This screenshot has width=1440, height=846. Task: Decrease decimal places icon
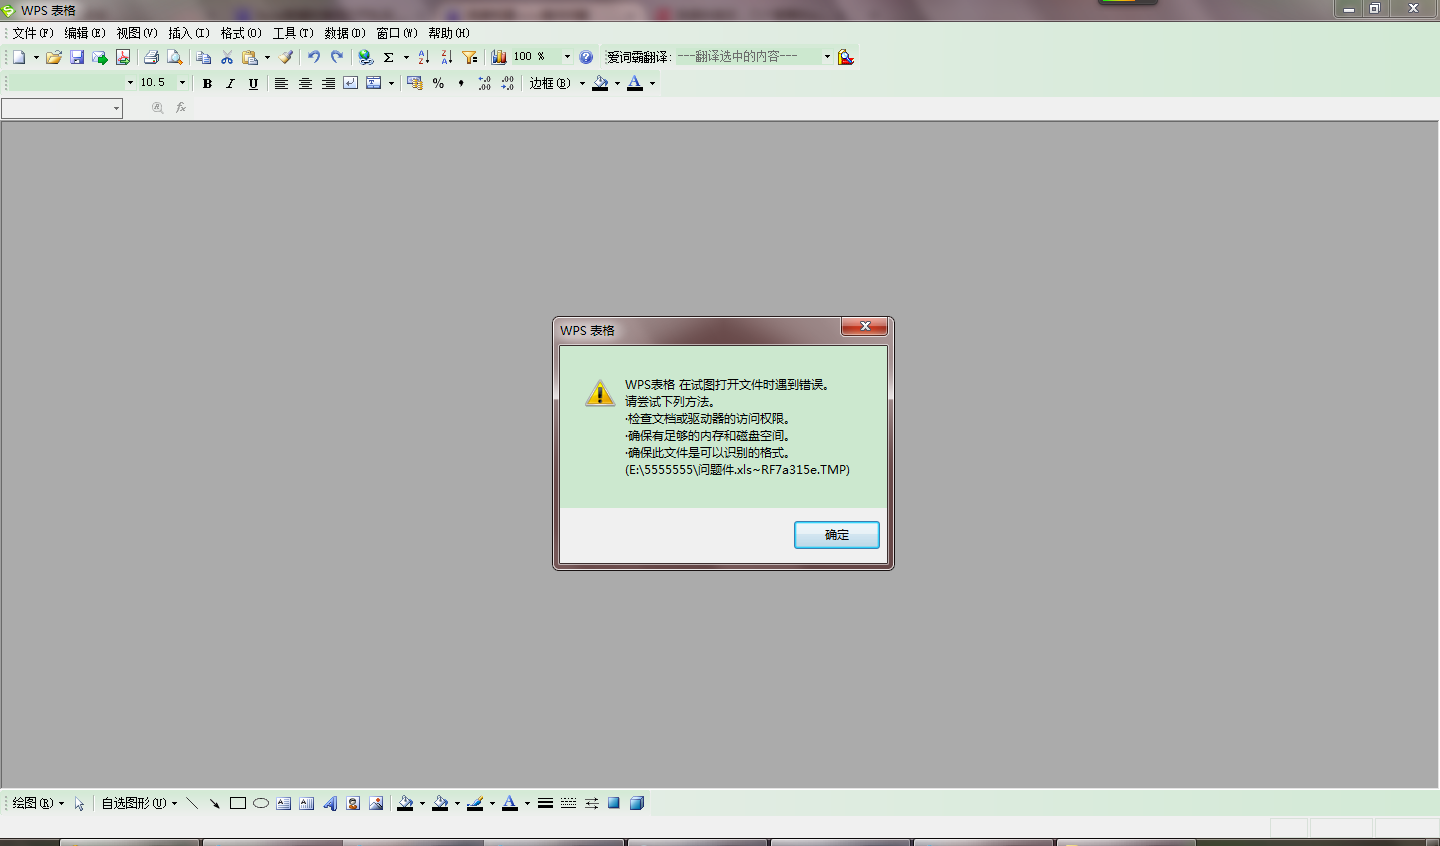click(507, 83)
